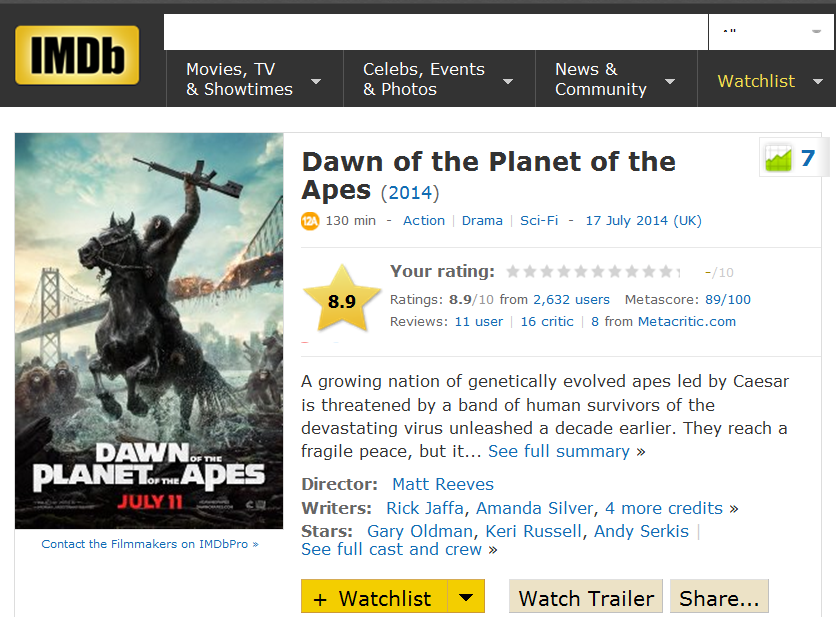
Task: Add the movie to your Watchlist
Action: (x=374, y=598)
